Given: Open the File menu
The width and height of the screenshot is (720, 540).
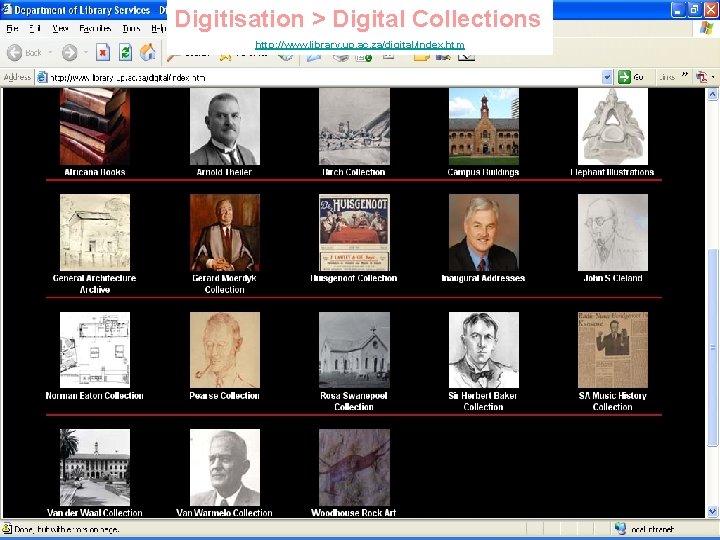Looking at the screenshot, I should click(x=12, y=28).
